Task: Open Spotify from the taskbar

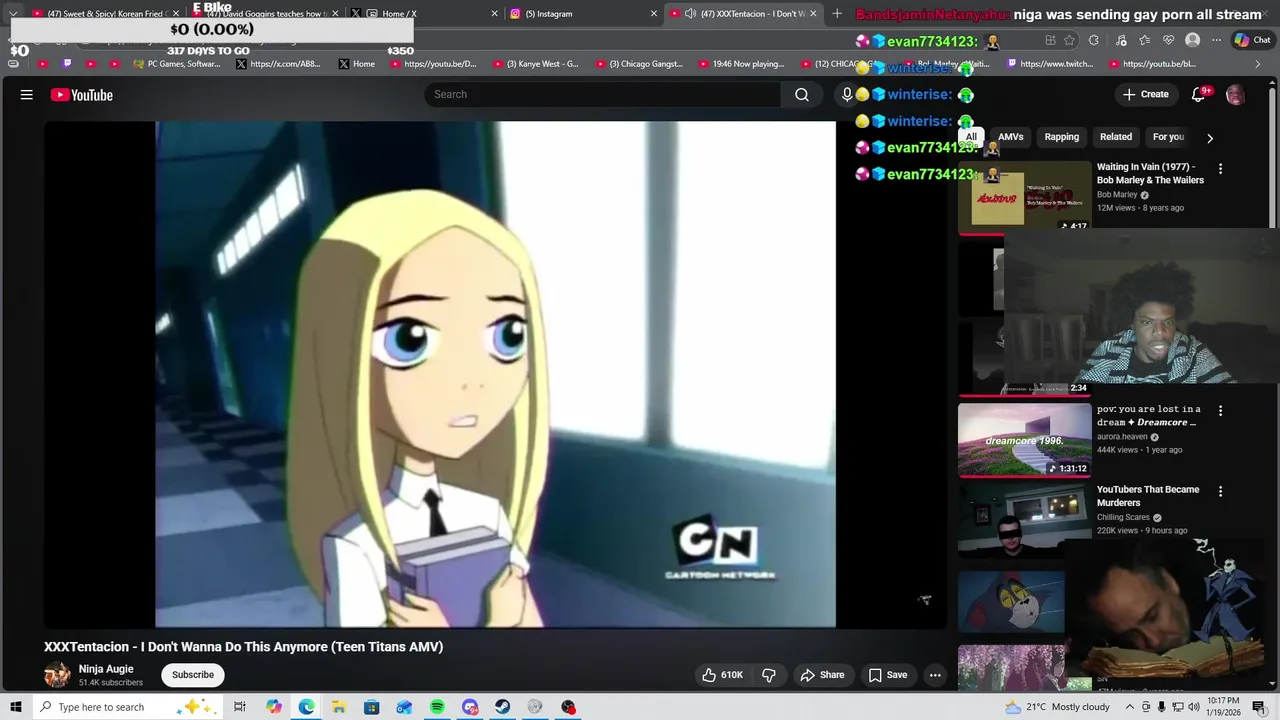Action: pos(437,707)
